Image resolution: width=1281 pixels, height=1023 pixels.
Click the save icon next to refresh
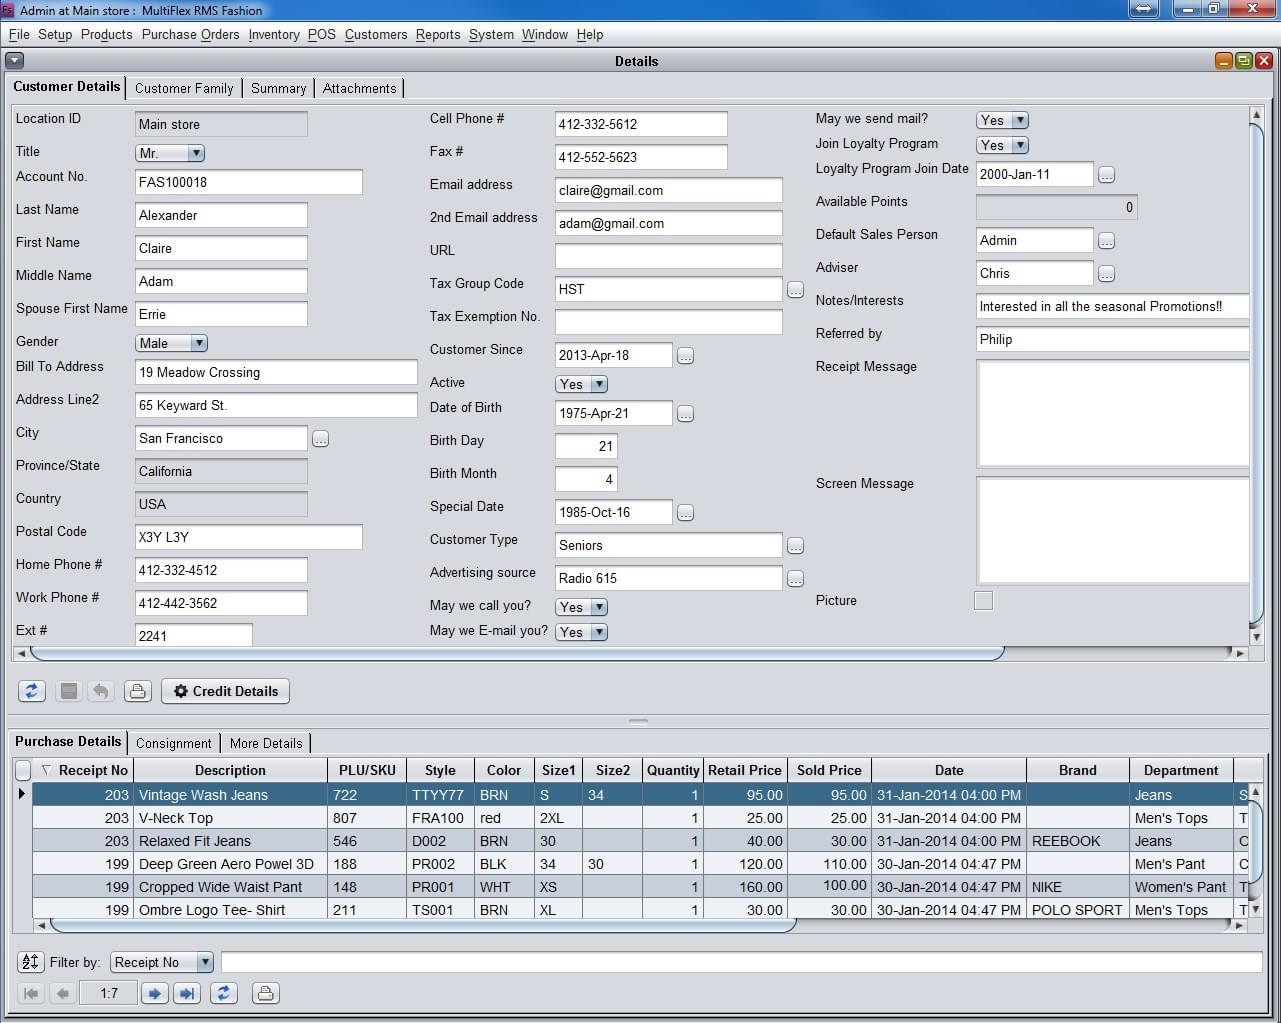[x=66, y=690]
